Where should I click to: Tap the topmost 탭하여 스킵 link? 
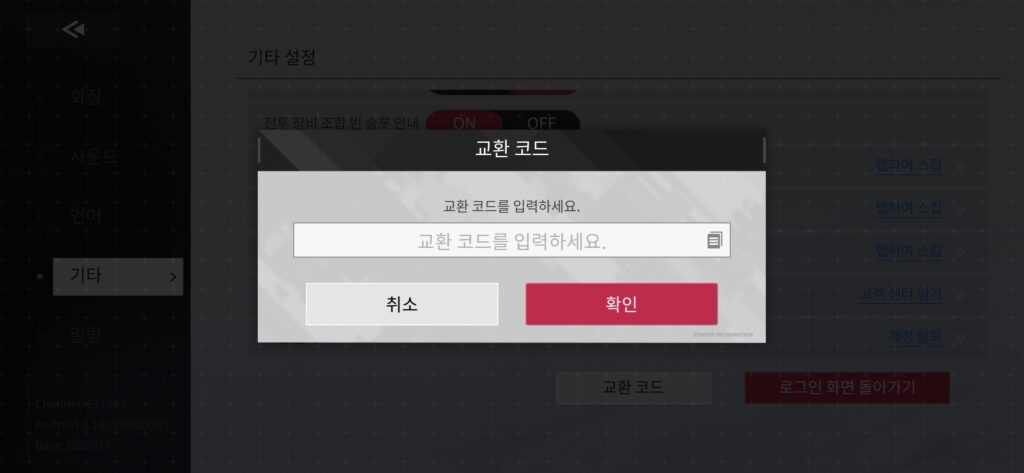tap(908, 165)
